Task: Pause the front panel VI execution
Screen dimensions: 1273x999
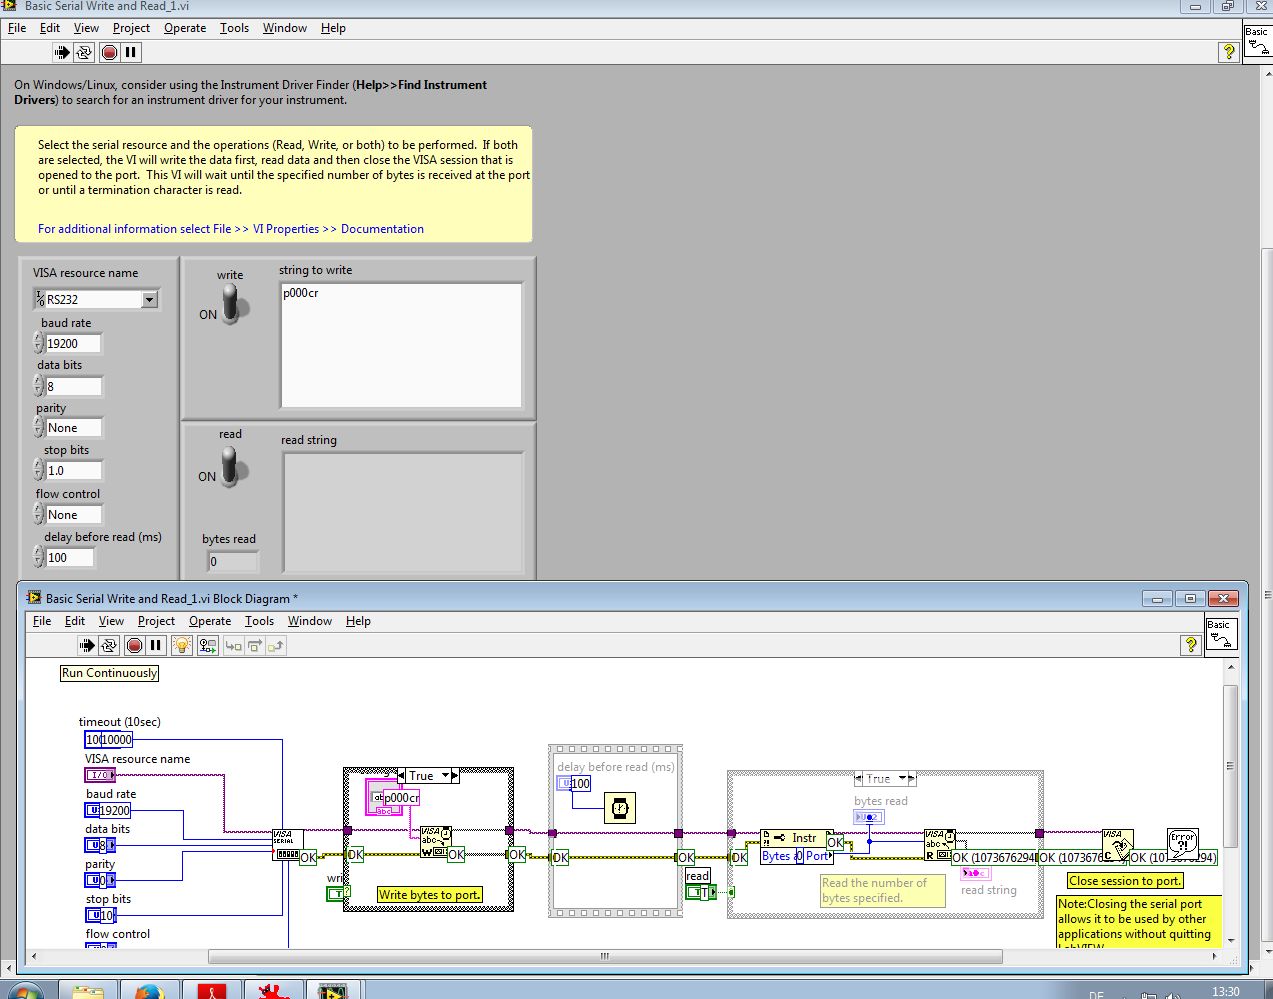Action: coord(131,52)
